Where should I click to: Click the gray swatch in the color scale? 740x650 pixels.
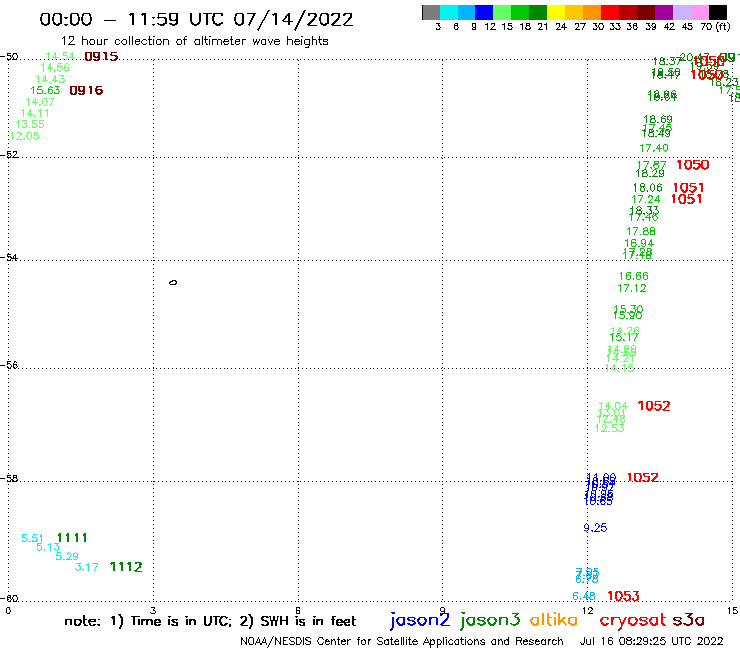point(431,13)
